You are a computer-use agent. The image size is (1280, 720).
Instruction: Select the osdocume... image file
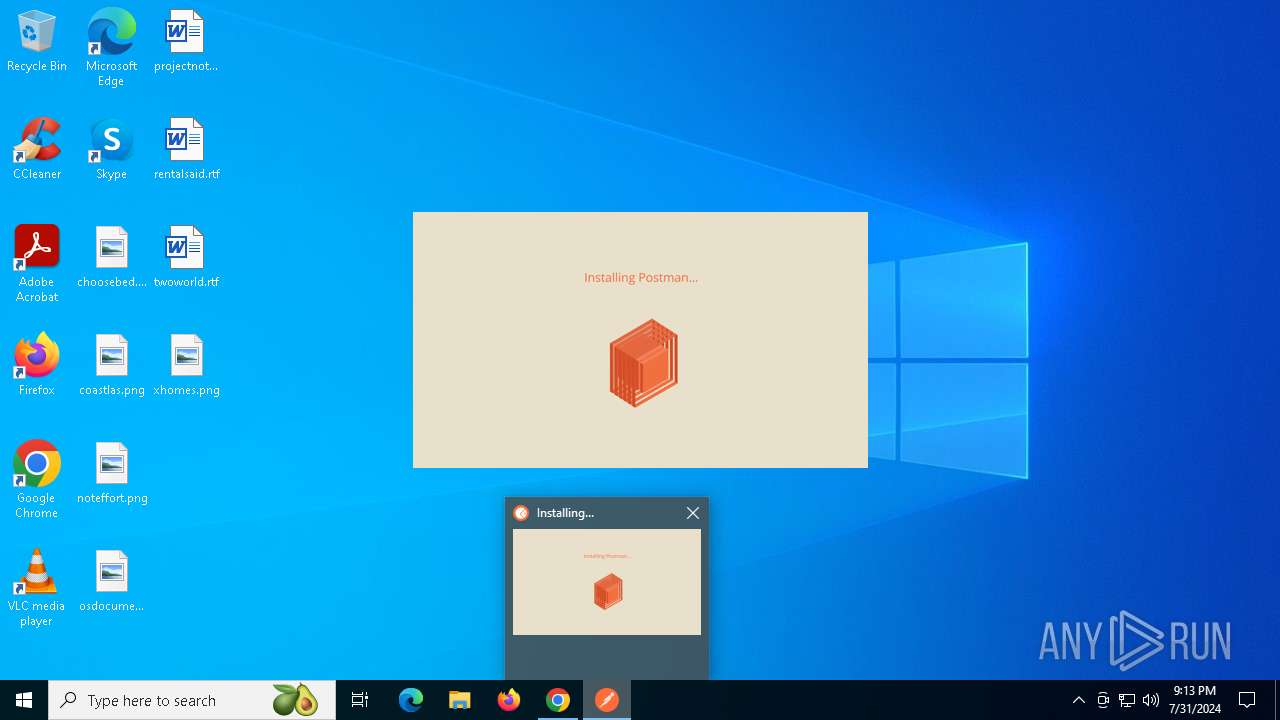(111, 582)
